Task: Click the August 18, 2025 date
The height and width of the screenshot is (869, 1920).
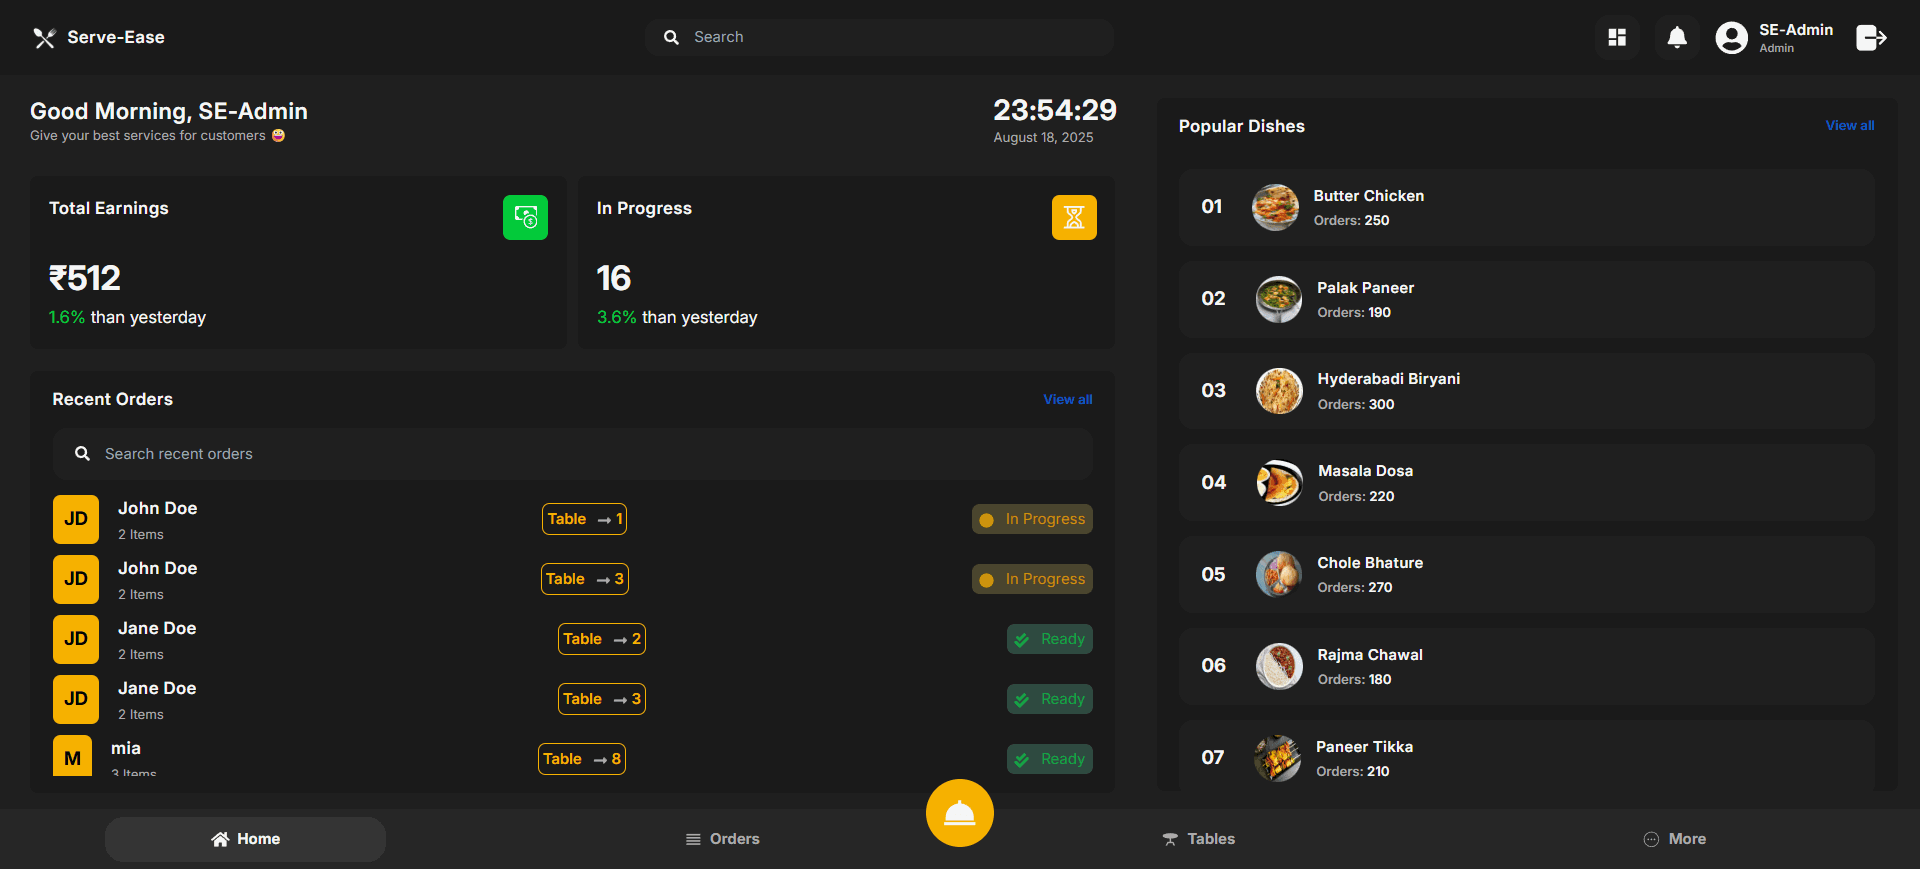Action: click(x=1043, y=138)
